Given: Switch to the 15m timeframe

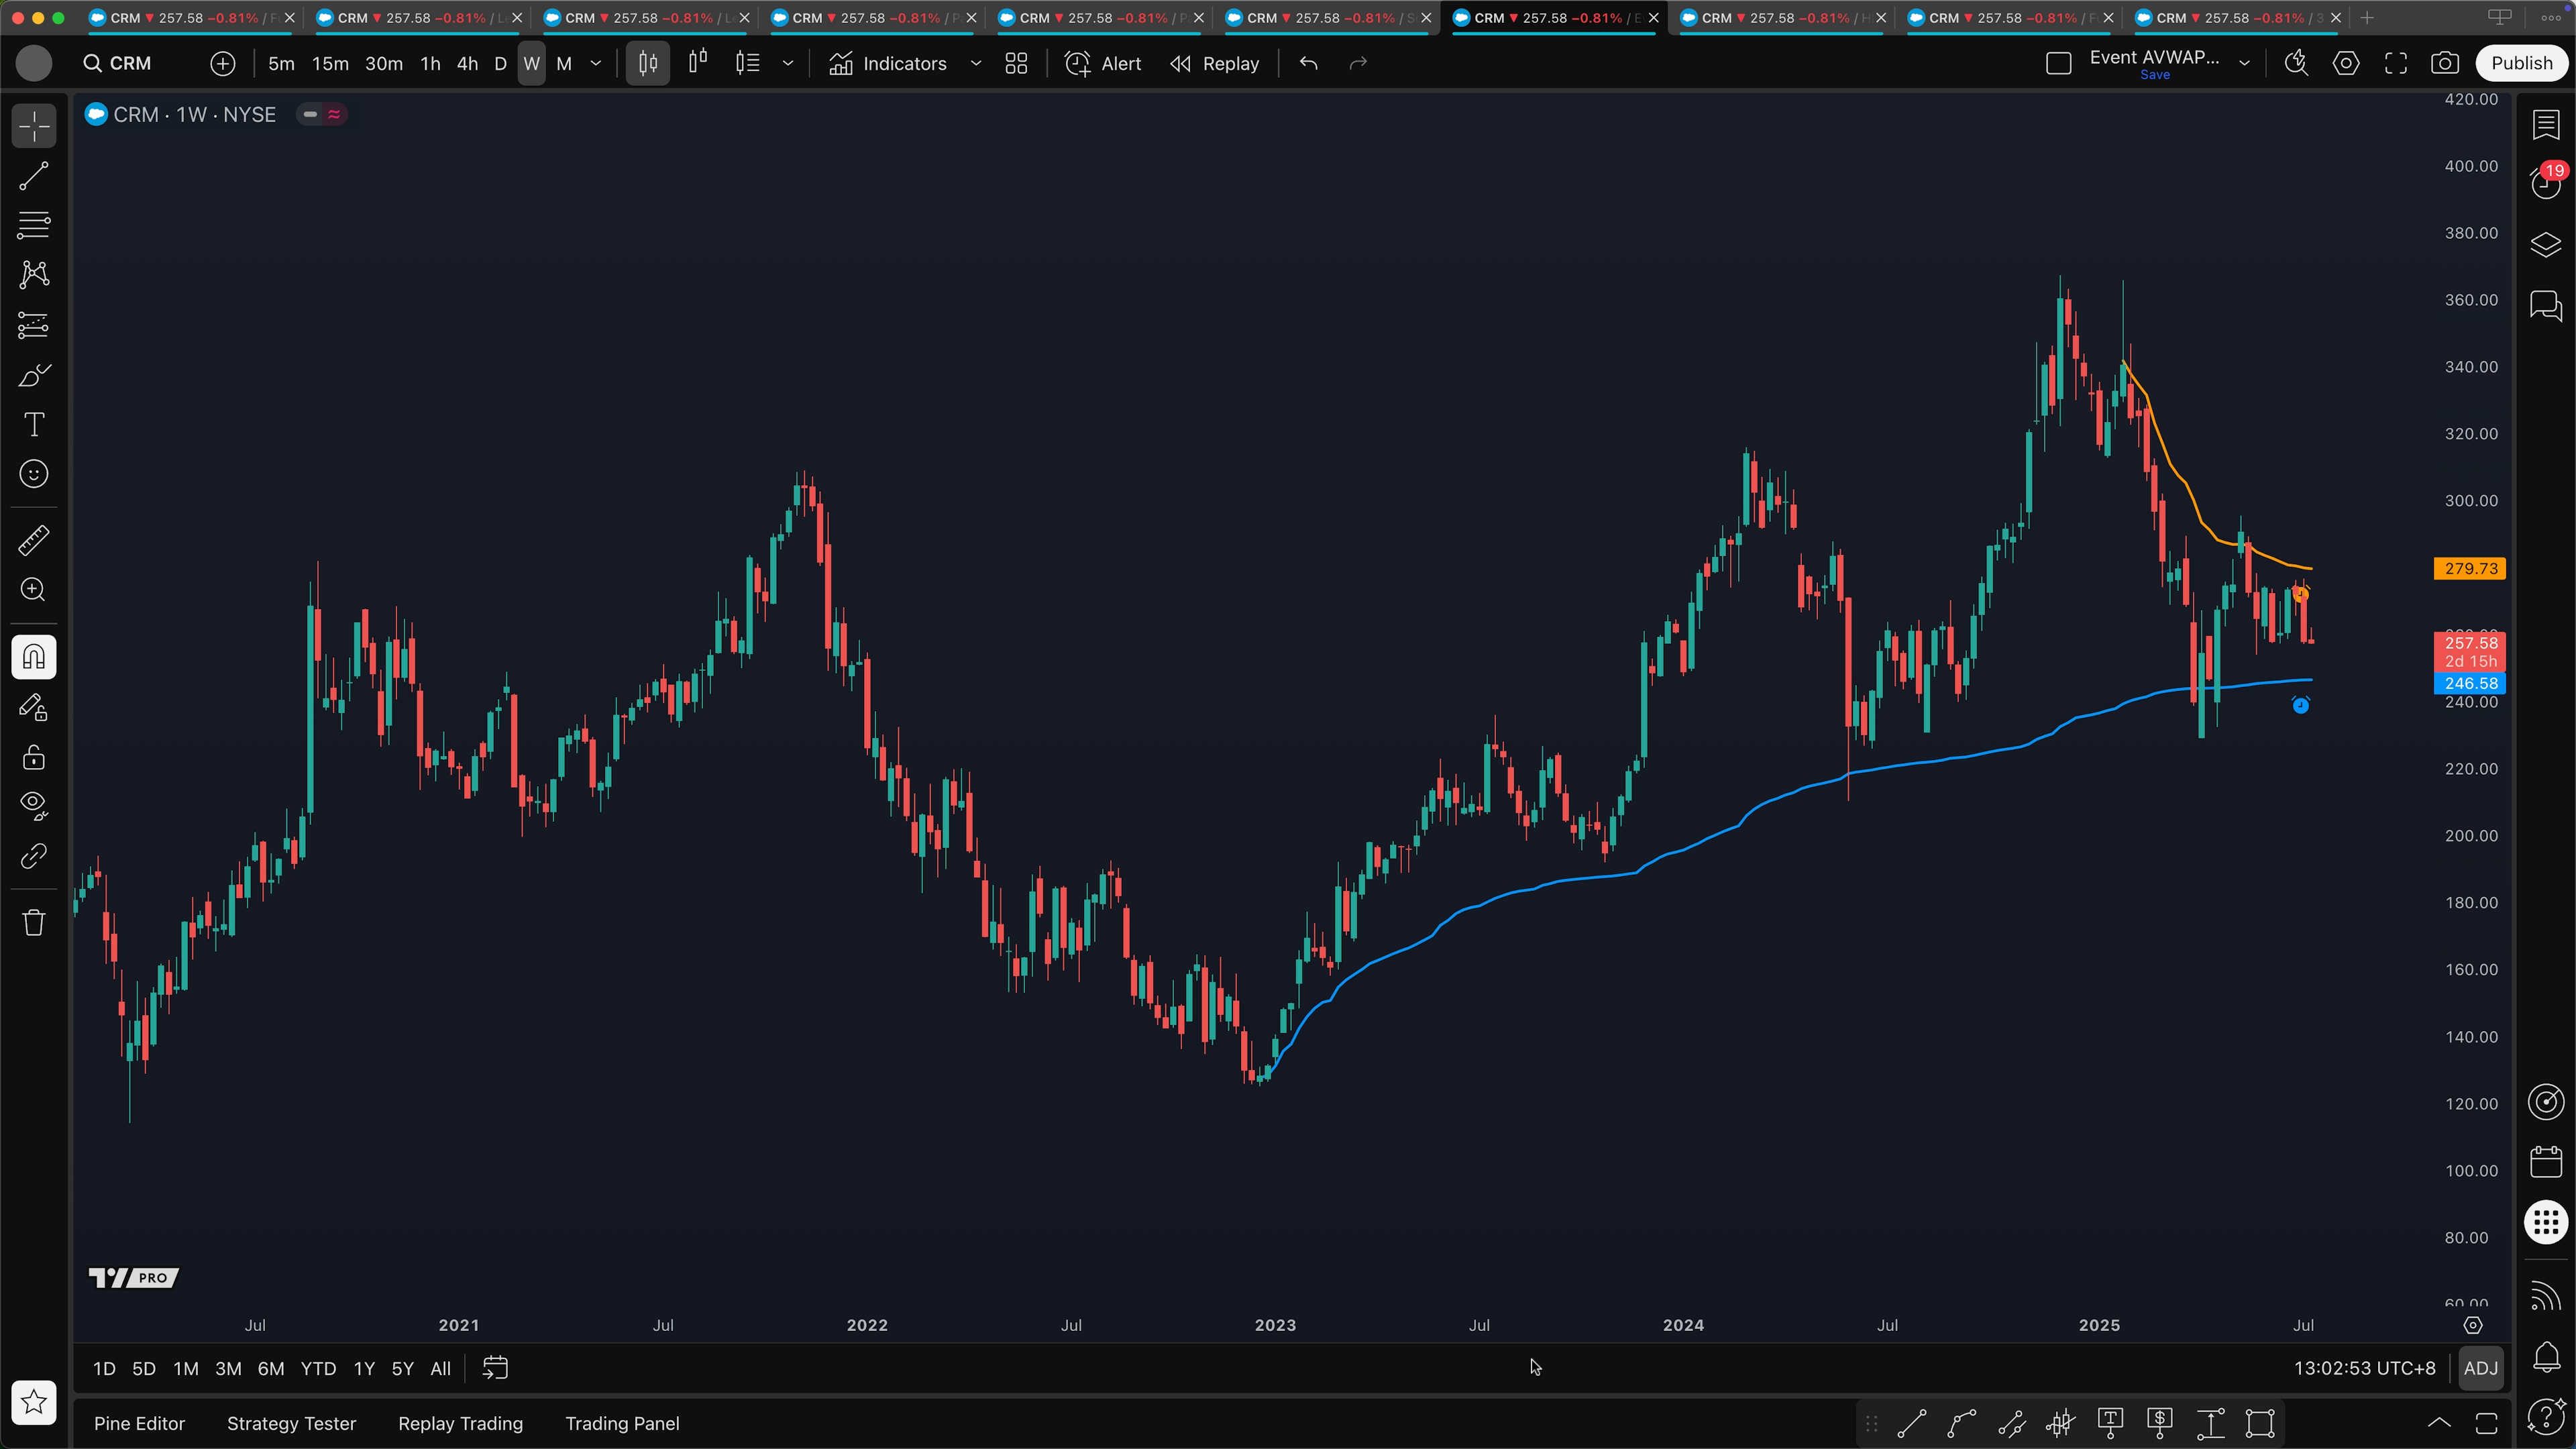Looking at the screenshot, I should click(330, 64).
